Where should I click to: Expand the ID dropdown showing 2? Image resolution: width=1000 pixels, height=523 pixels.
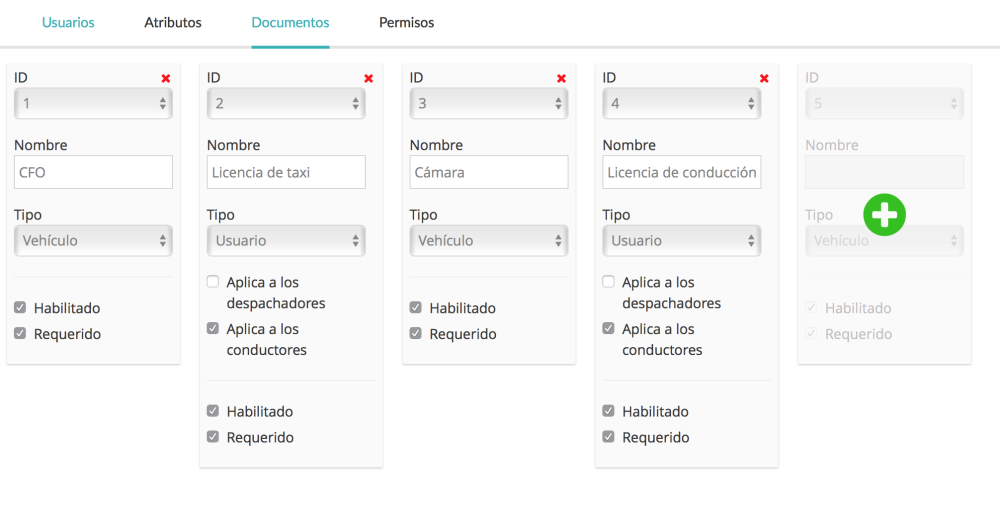click(286, 103)
